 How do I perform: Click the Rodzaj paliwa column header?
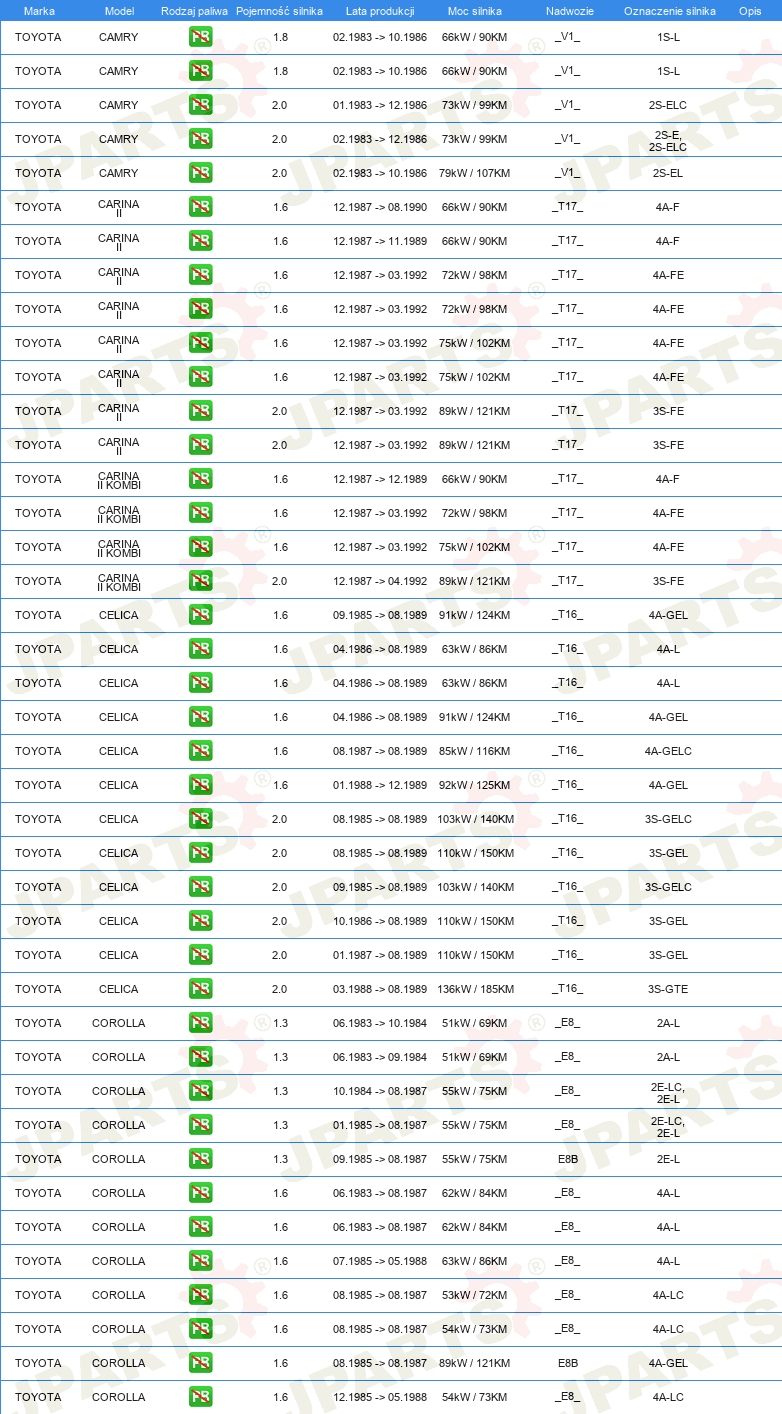[x=194, y=11]
